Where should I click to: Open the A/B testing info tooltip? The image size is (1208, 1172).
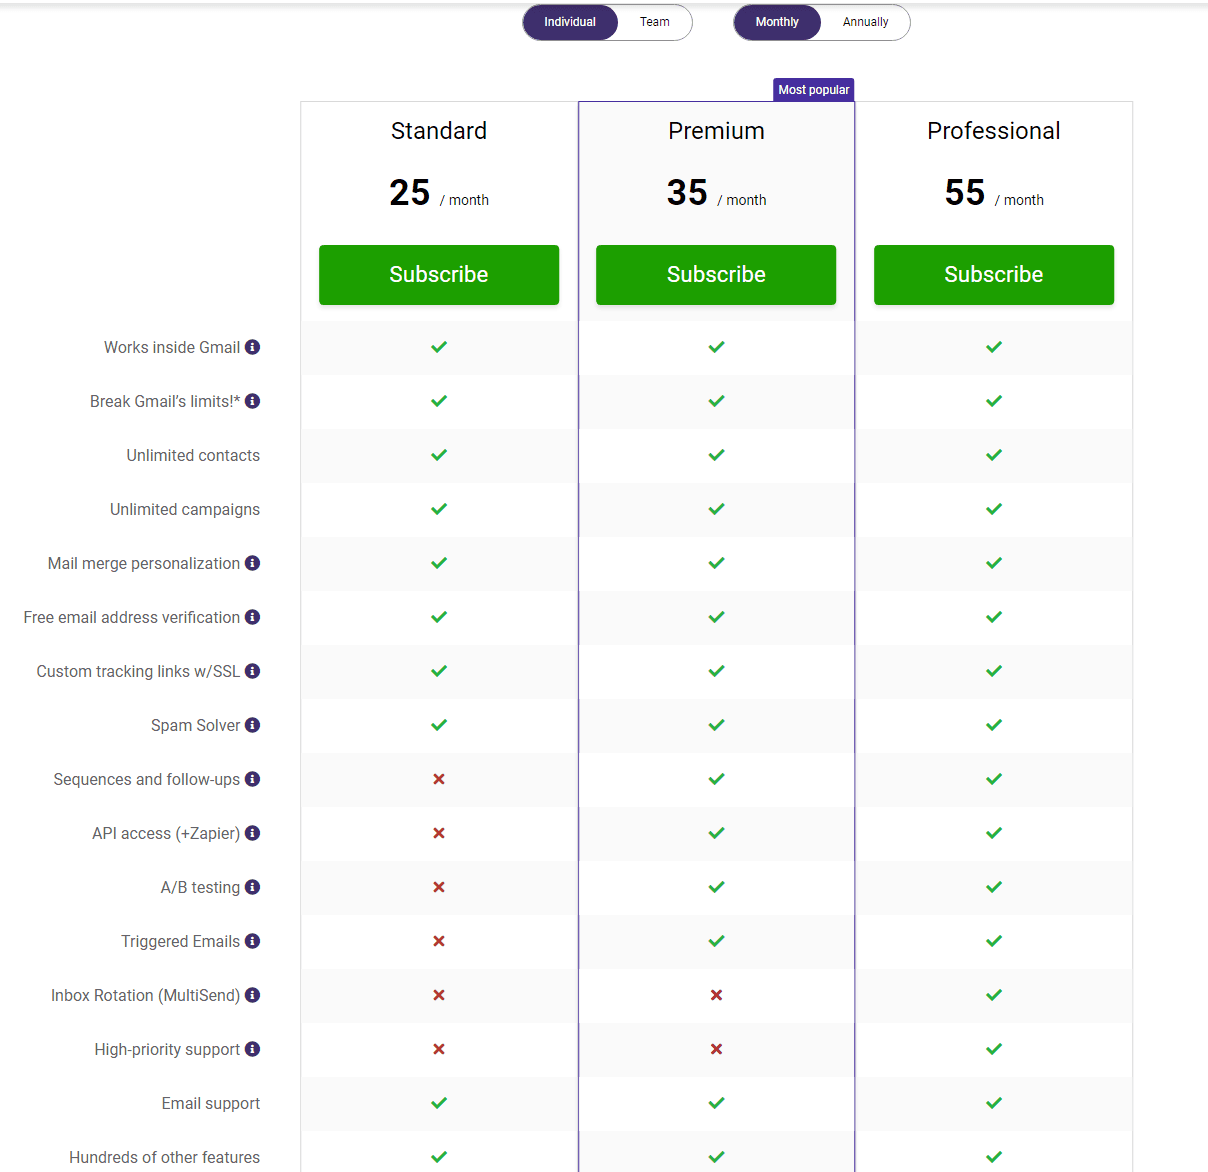(x=252, y=887)
